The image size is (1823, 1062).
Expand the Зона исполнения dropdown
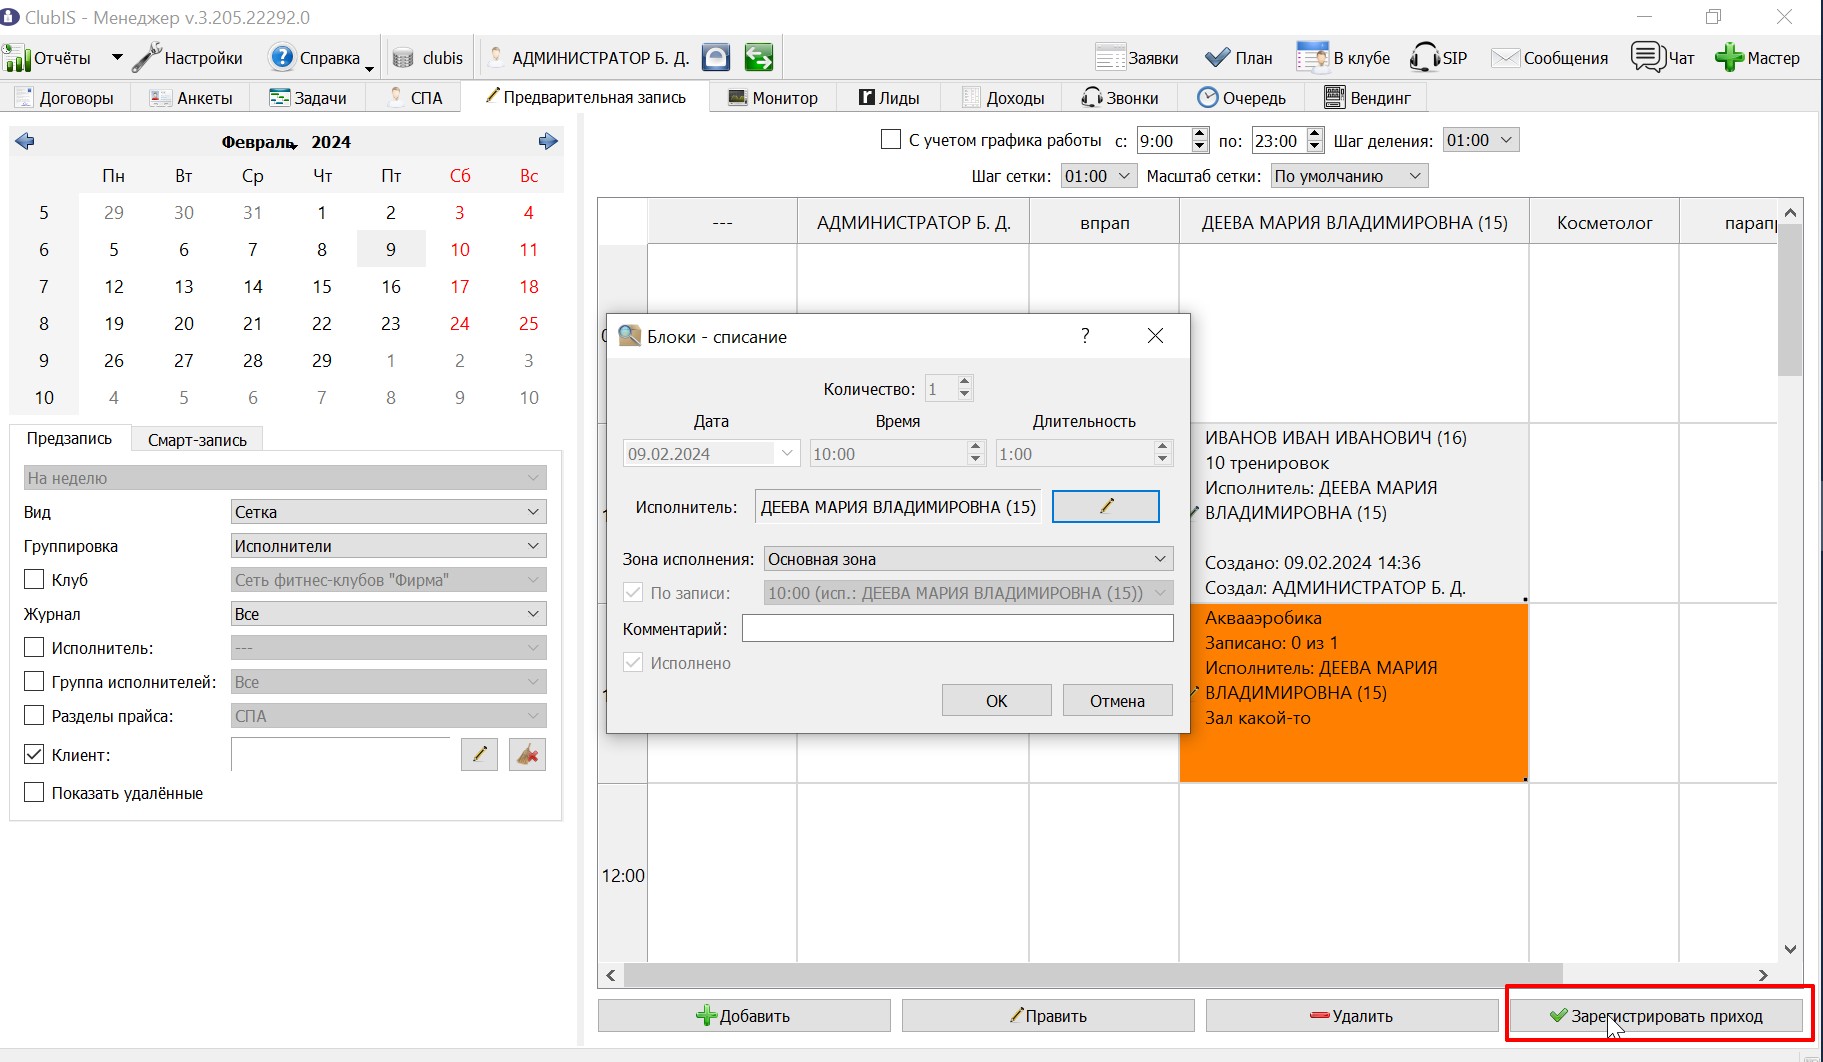(968, 559)
